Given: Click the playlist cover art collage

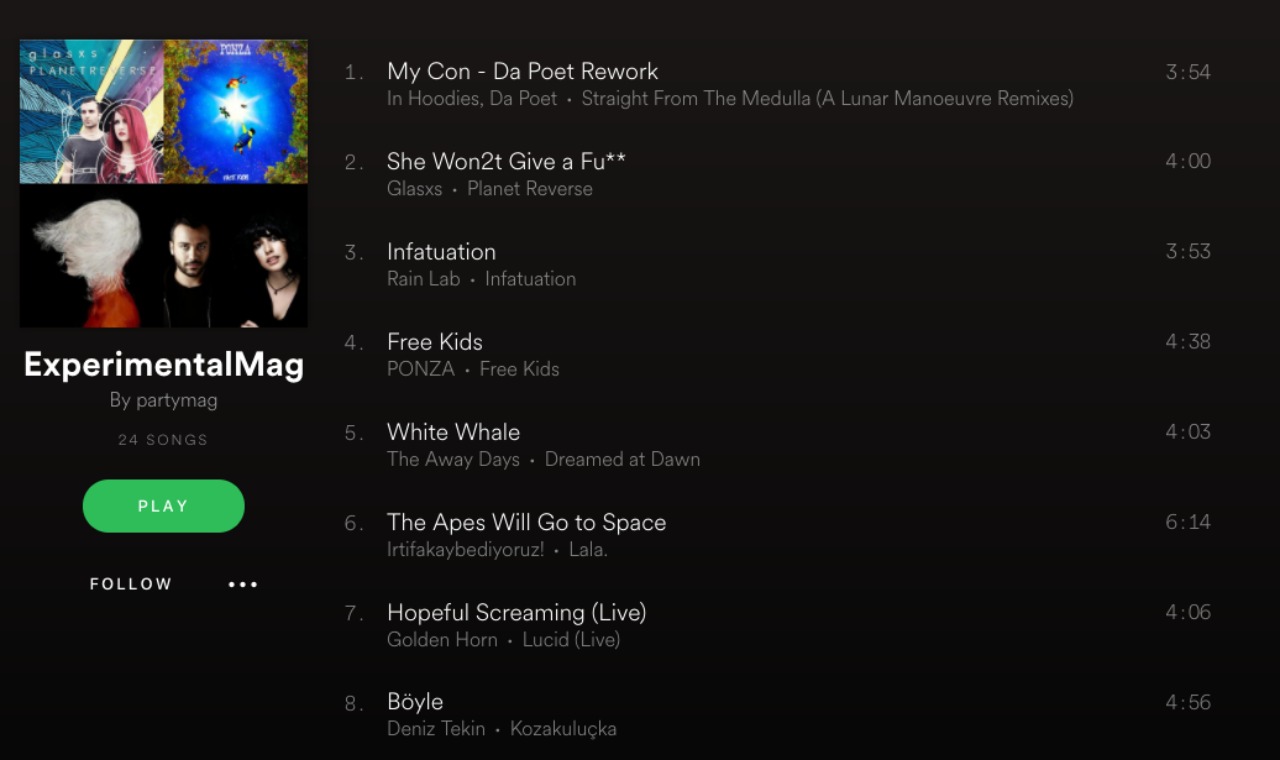Looking at the screenshot, I should (164, 183).
